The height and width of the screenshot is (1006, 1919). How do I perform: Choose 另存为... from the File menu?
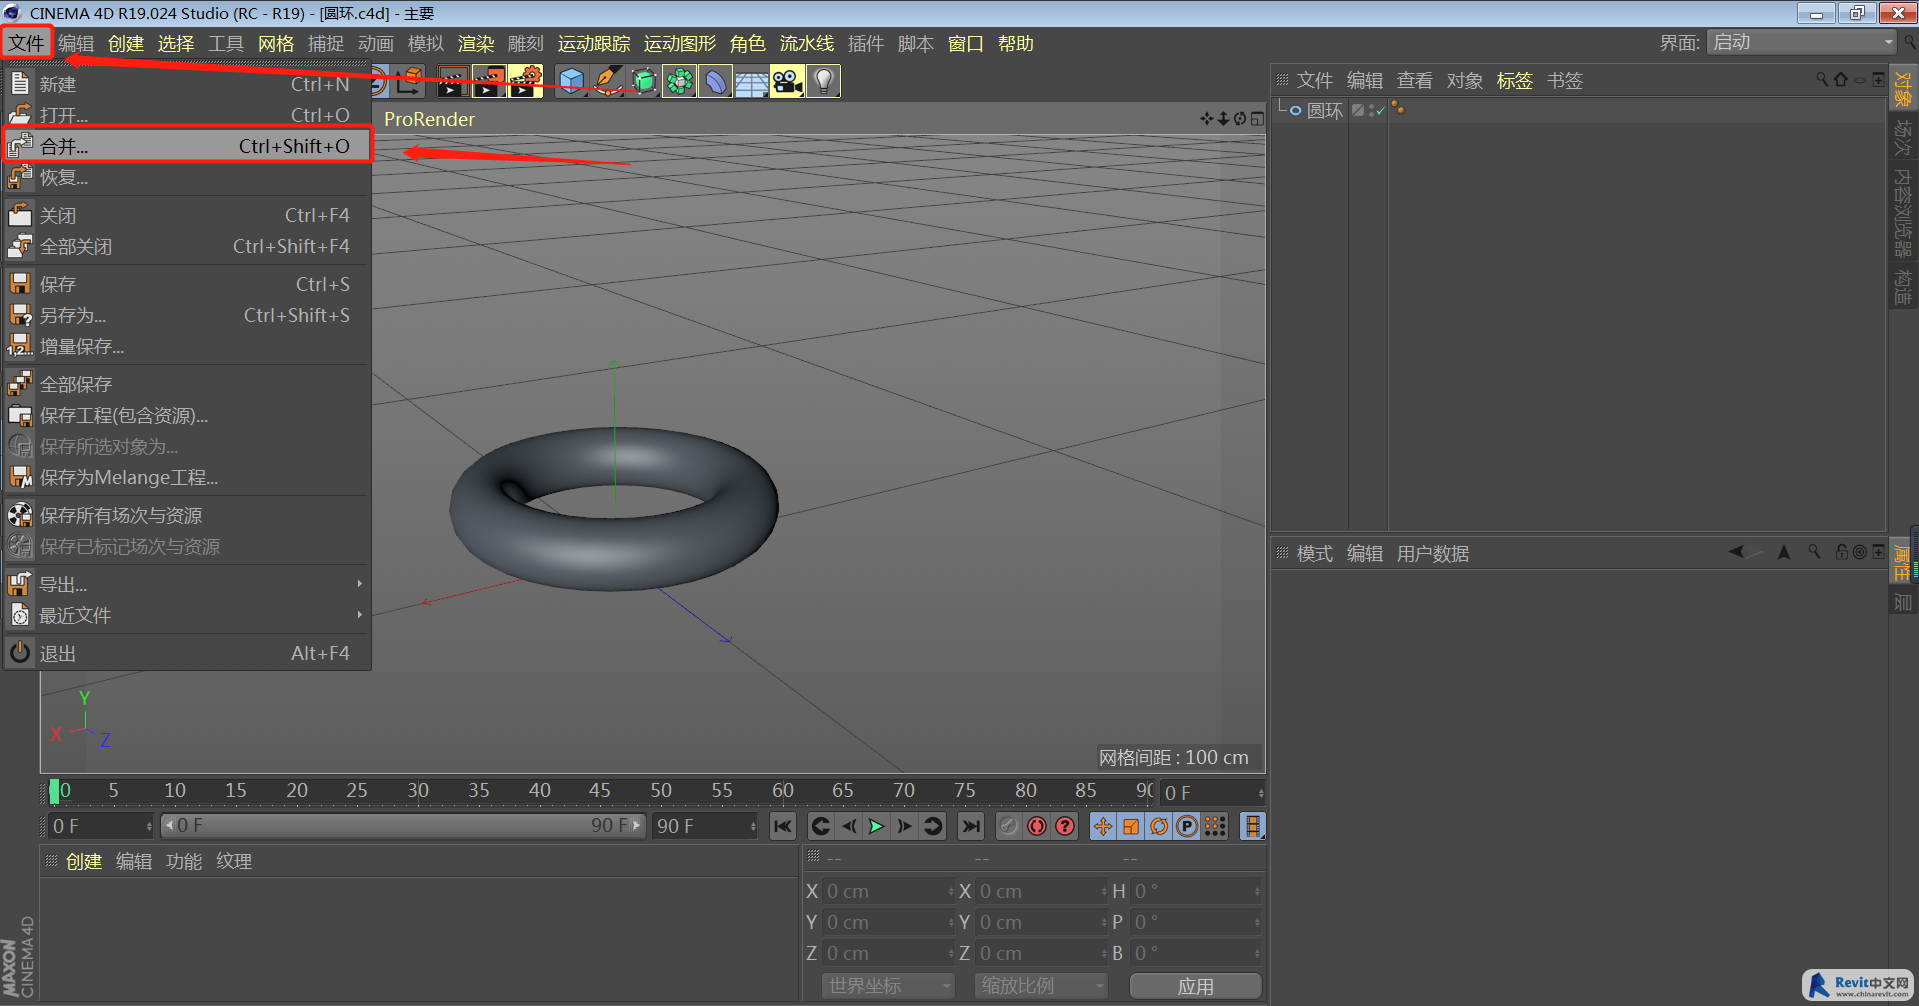pyautogui.click(x=187, y=315)
